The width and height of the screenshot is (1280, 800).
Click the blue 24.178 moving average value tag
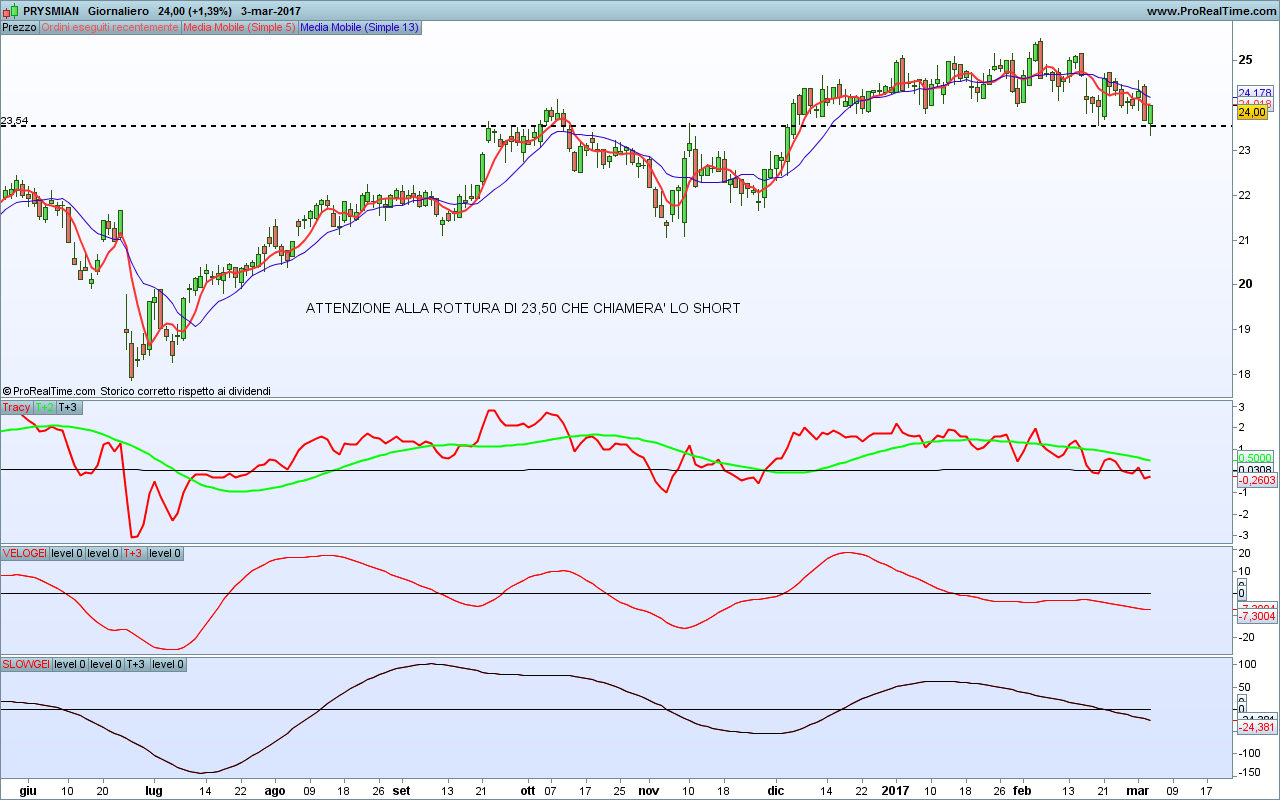(1254, 93)
